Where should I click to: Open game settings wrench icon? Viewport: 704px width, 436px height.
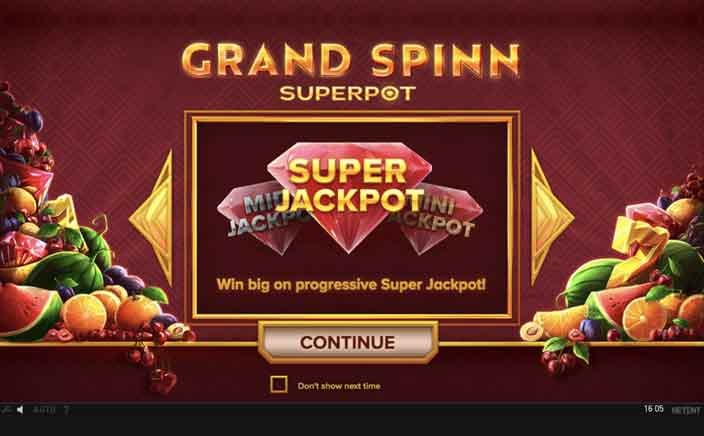click(5, 410)
